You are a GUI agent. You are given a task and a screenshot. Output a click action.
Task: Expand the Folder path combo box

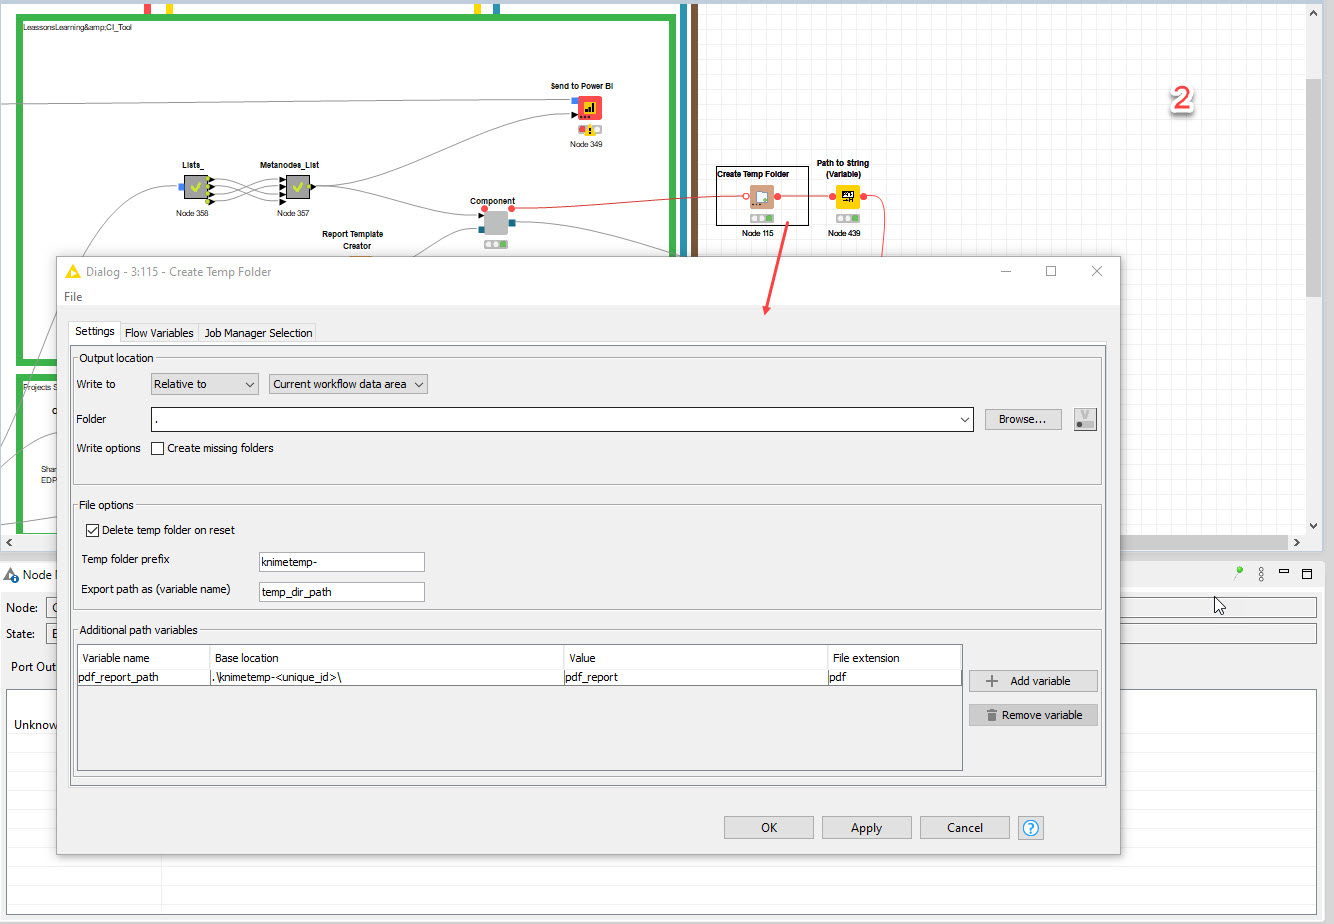[963, 419]
